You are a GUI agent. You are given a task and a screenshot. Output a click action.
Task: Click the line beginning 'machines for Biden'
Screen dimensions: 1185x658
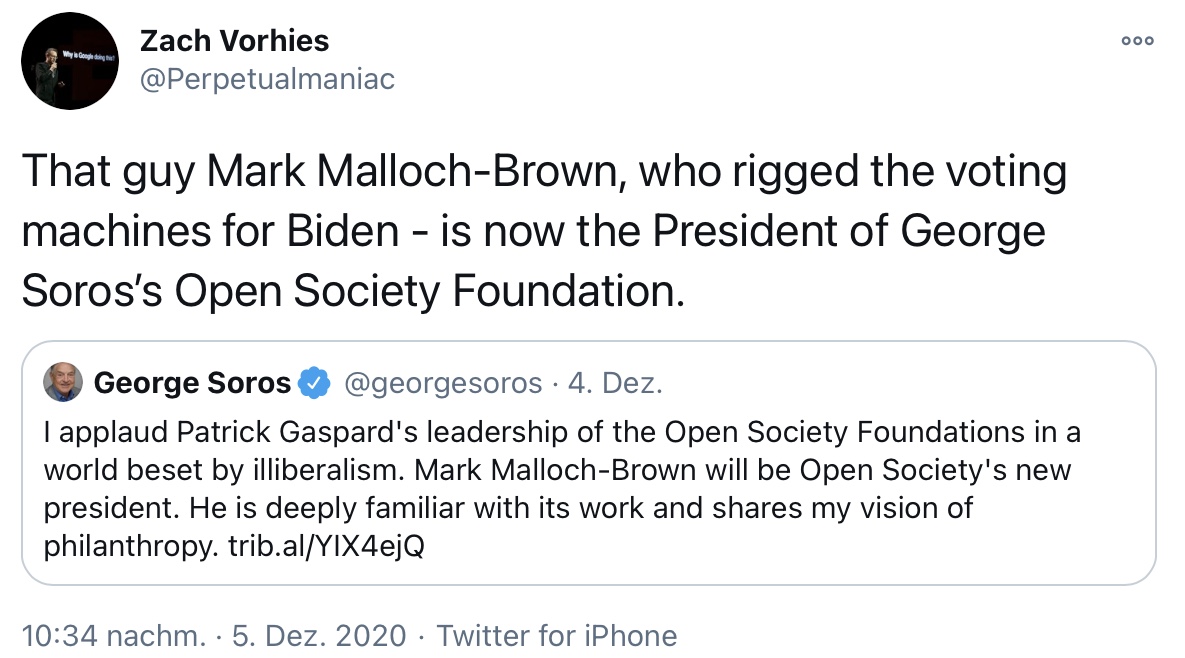pos(534,230)
